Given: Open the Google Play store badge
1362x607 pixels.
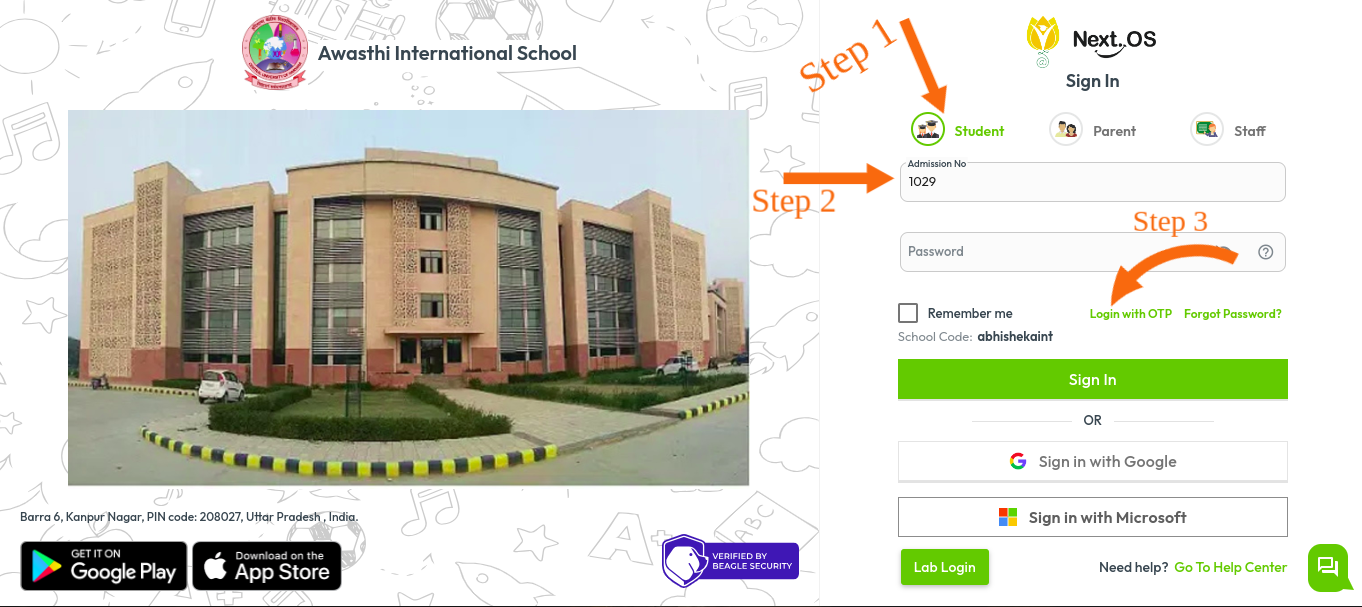Looking at the screenshot, I should tap(104, 566).
